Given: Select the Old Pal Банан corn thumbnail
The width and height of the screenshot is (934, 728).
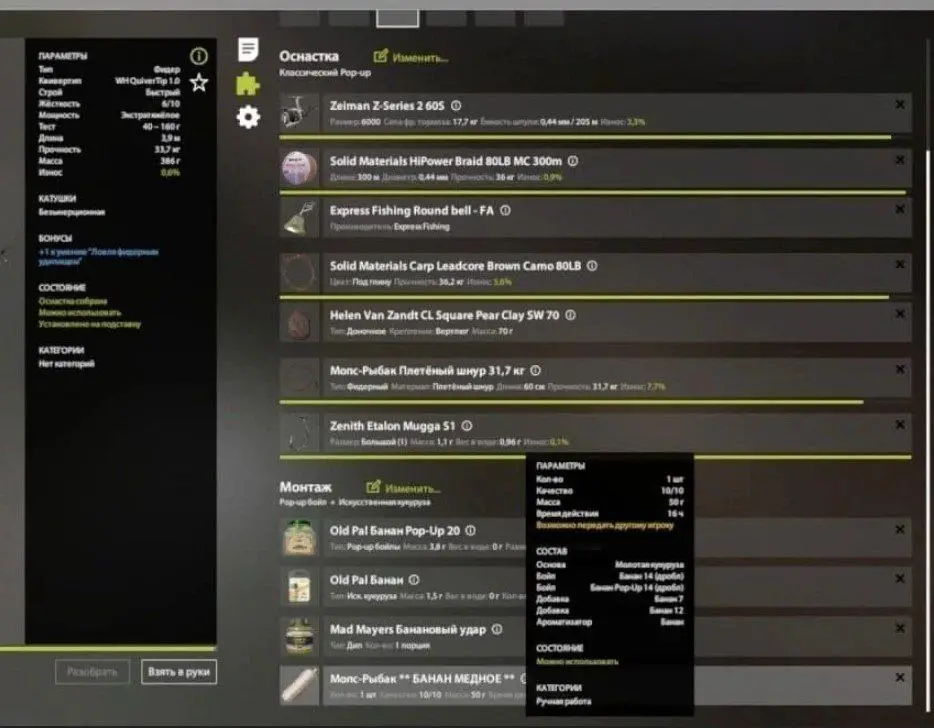Looking at the screenshot, I should coord(299,587).
